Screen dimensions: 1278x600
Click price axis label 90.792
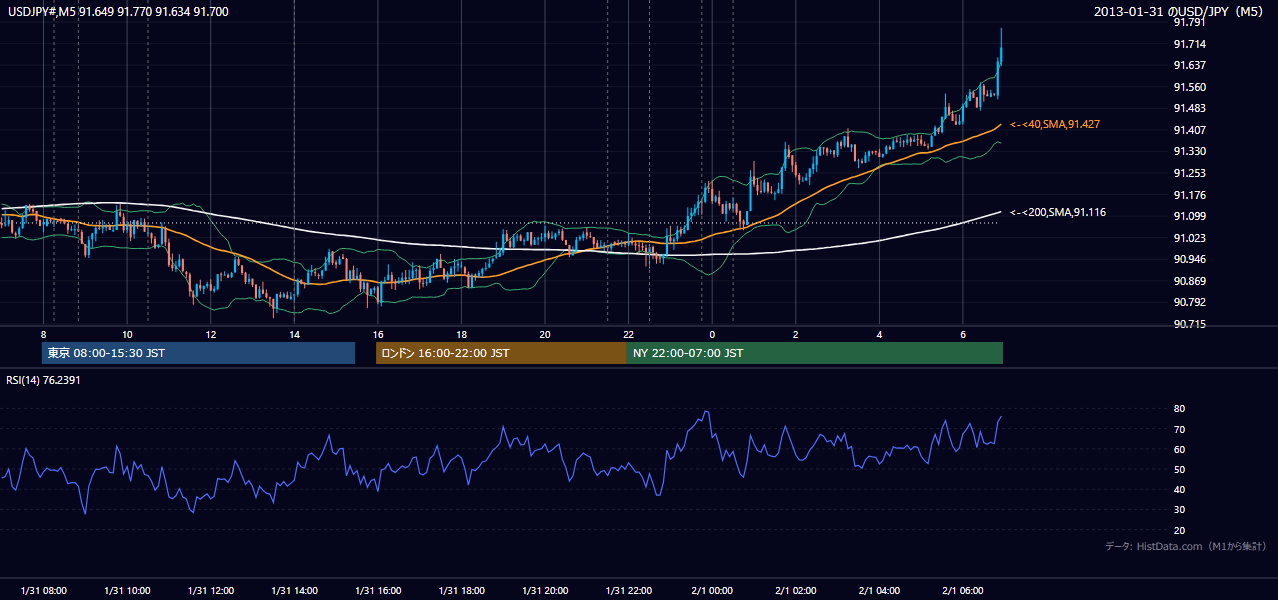1188,302
